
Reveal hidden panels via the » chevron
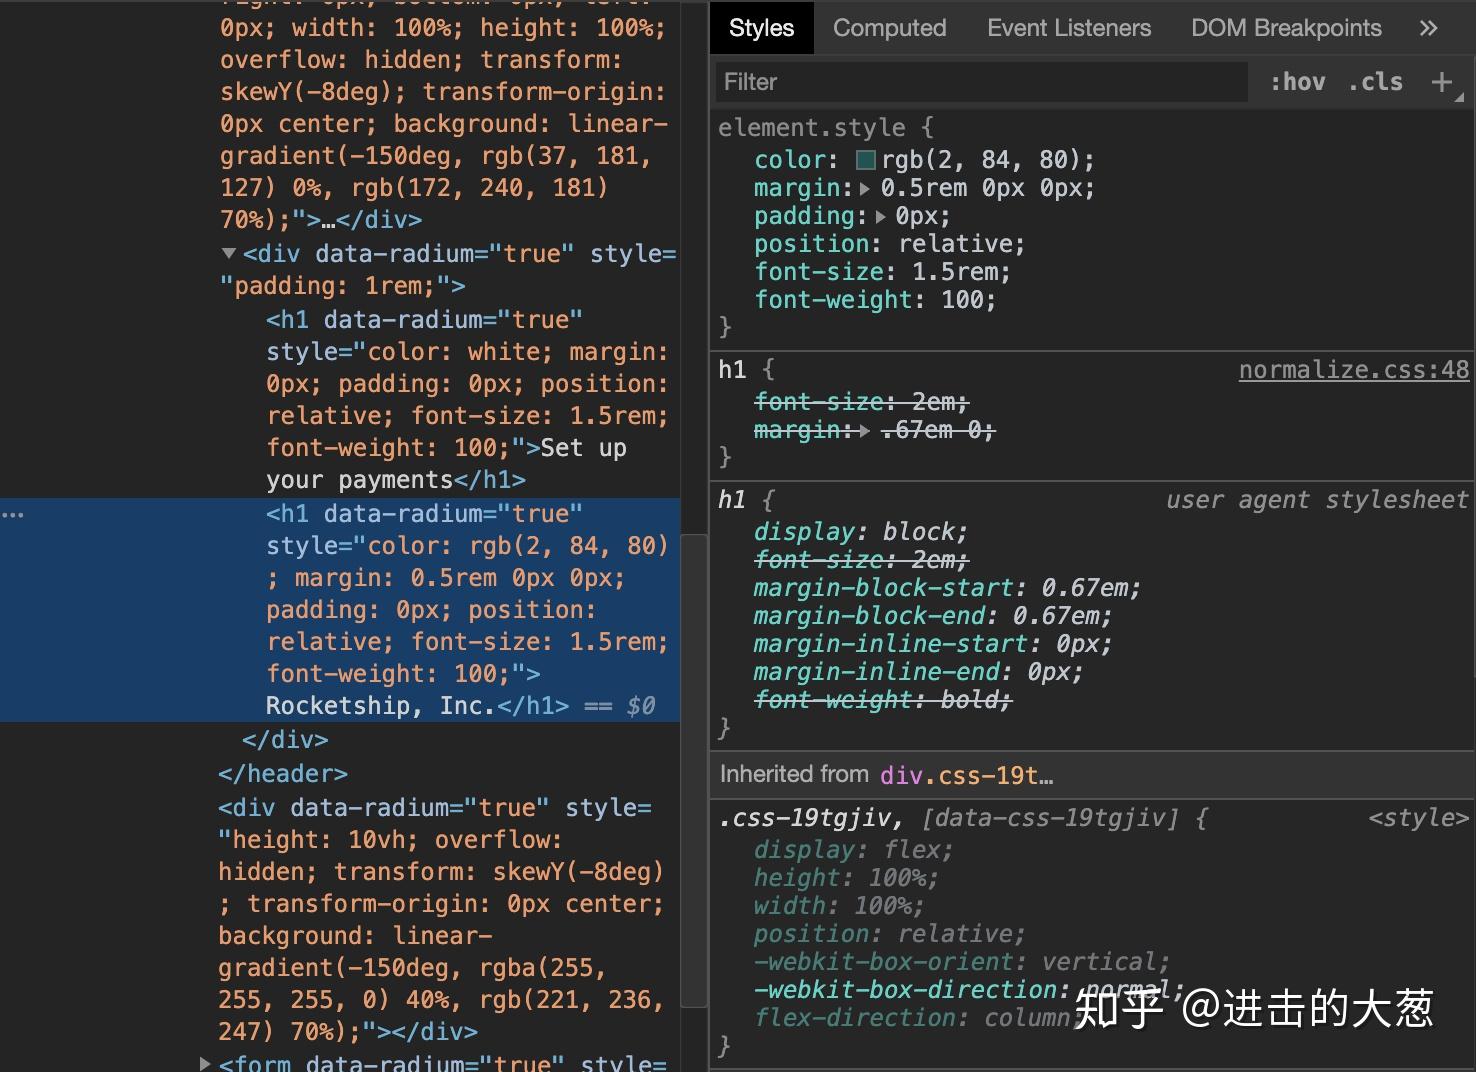coord(1429,27)
